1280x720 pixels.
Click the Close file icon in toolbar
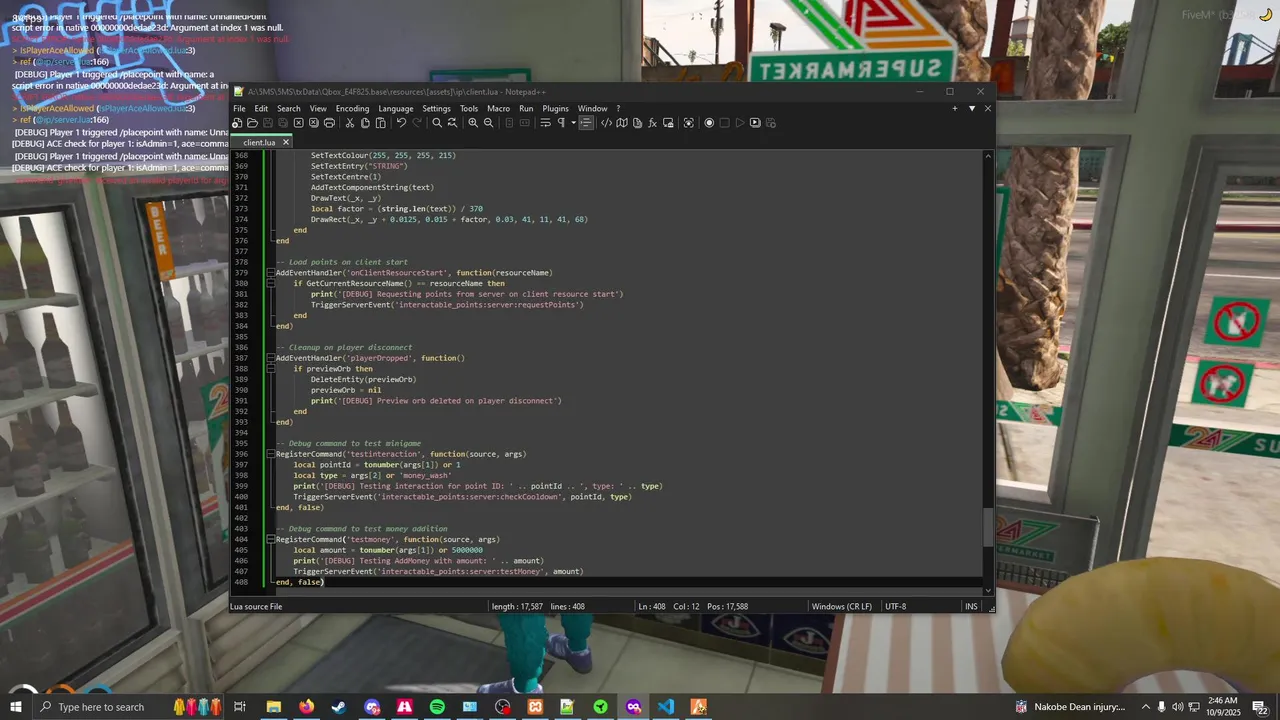tap(298, 123)
